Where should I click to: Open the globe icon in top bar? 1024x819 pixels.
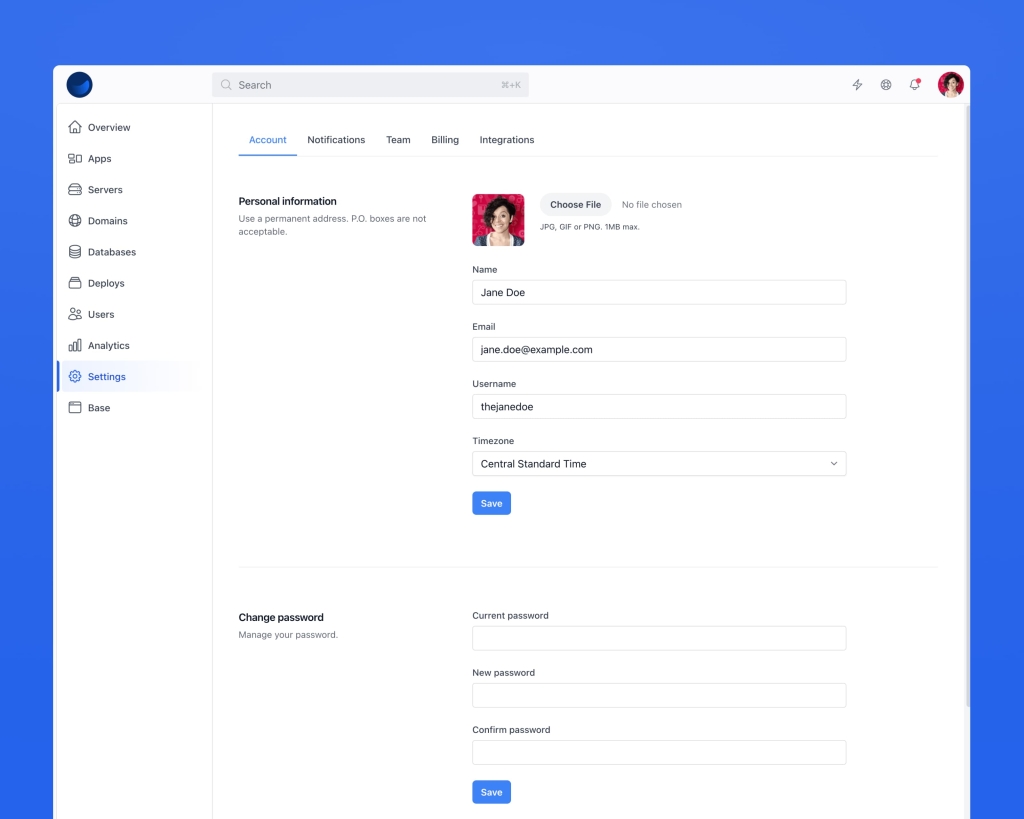[886, 85]
